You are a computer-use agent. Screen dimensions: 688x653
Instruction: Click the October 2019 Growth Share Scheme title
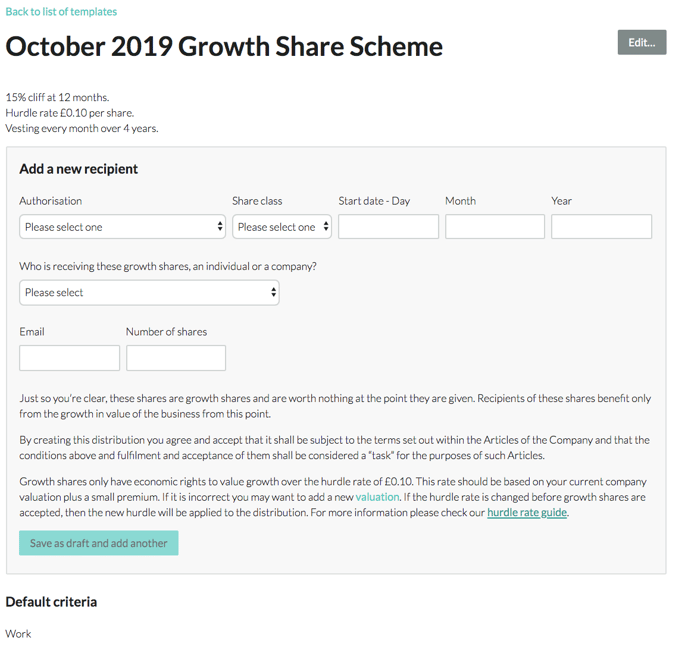[224, 46]
